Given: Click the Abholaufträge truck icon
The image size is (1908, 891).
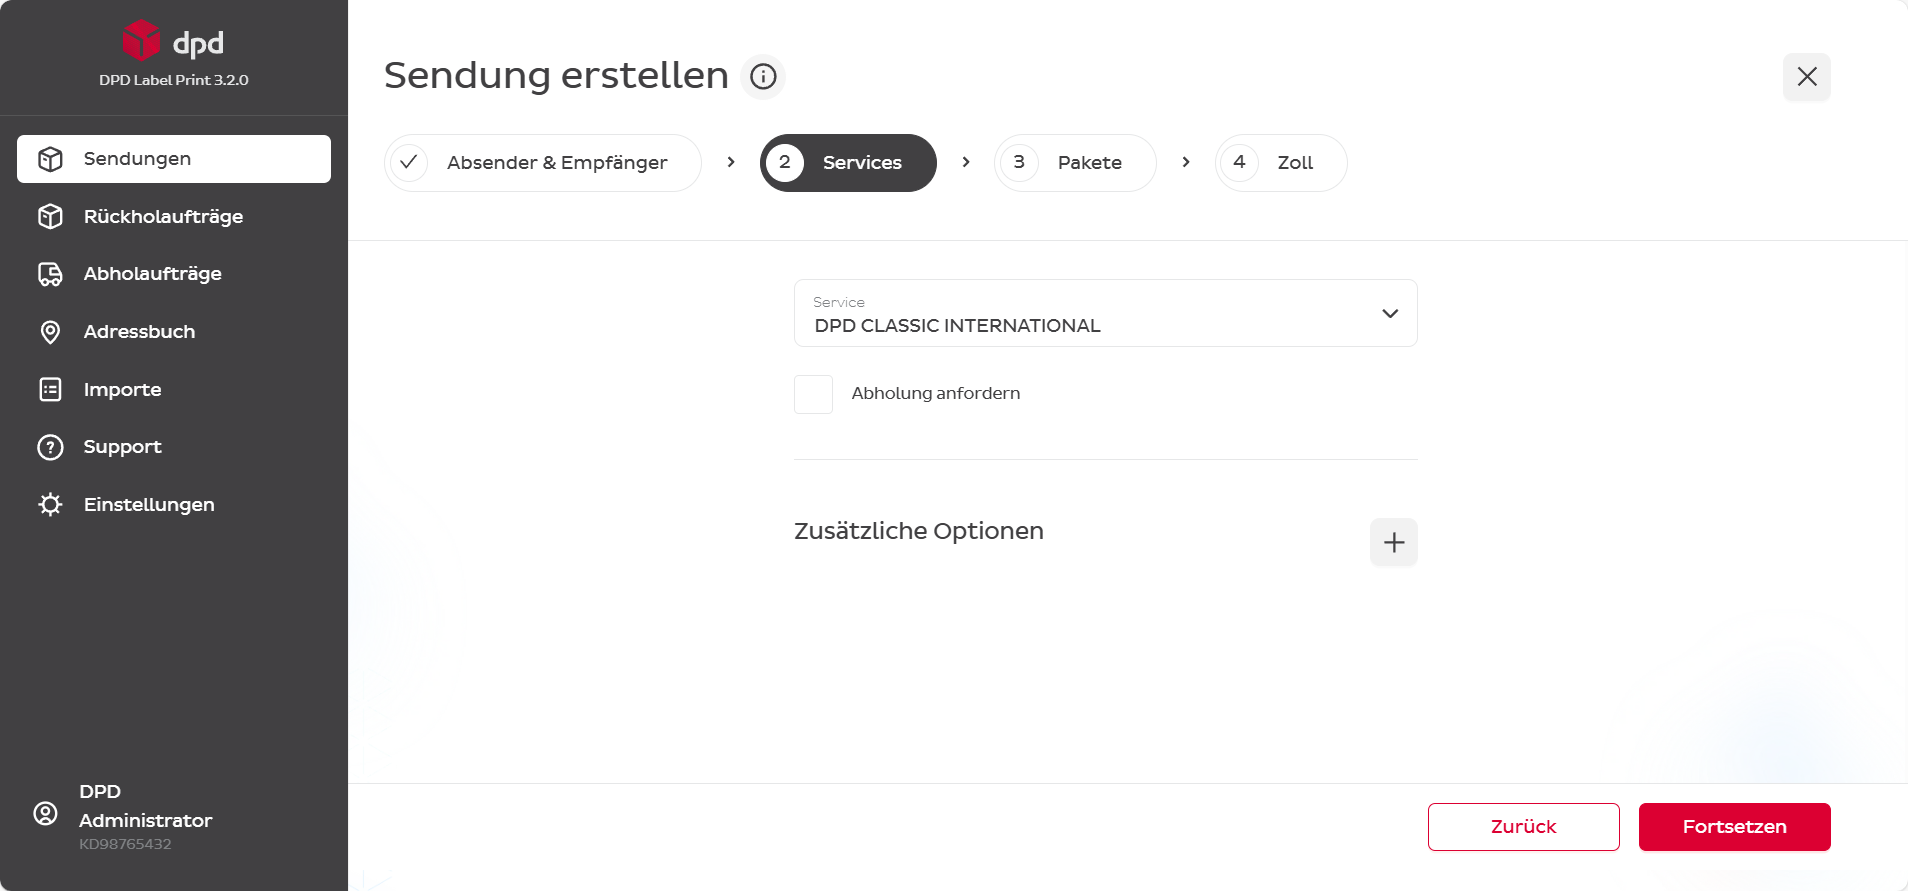Looking at the screenshot, I should 50,274.
